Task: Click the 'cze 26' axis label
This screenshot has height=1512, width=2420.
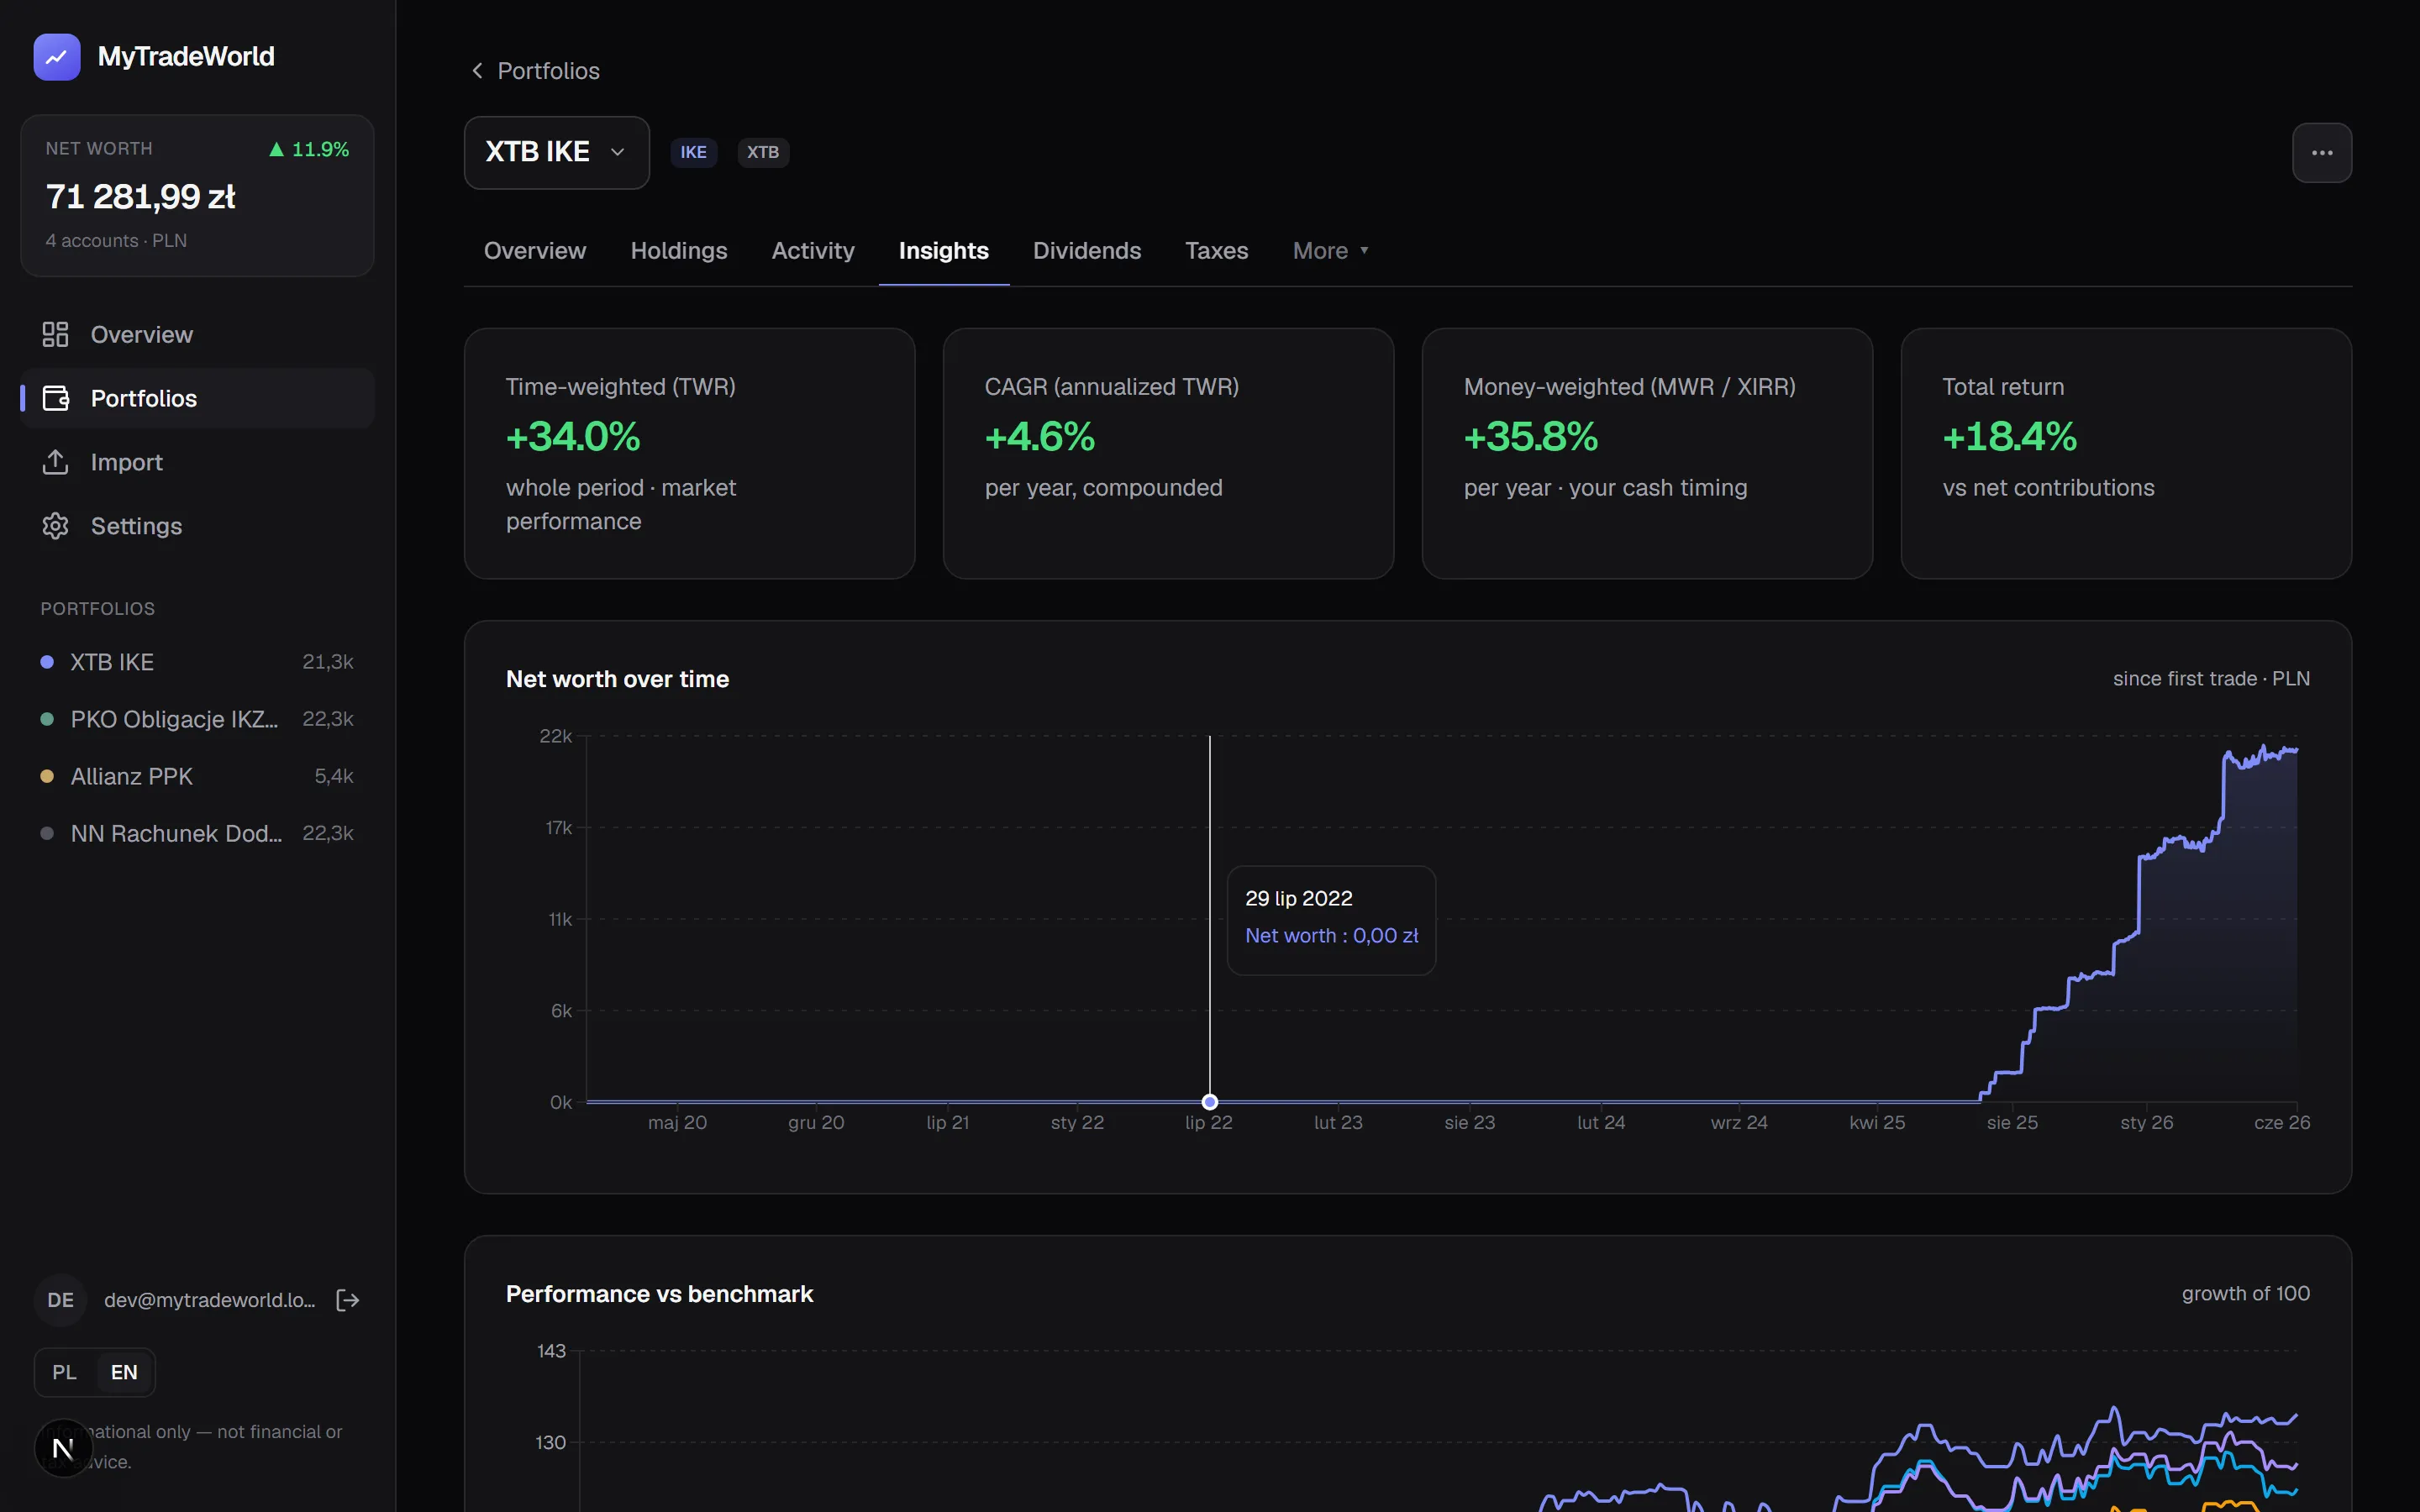Action: (2282, 1123)
